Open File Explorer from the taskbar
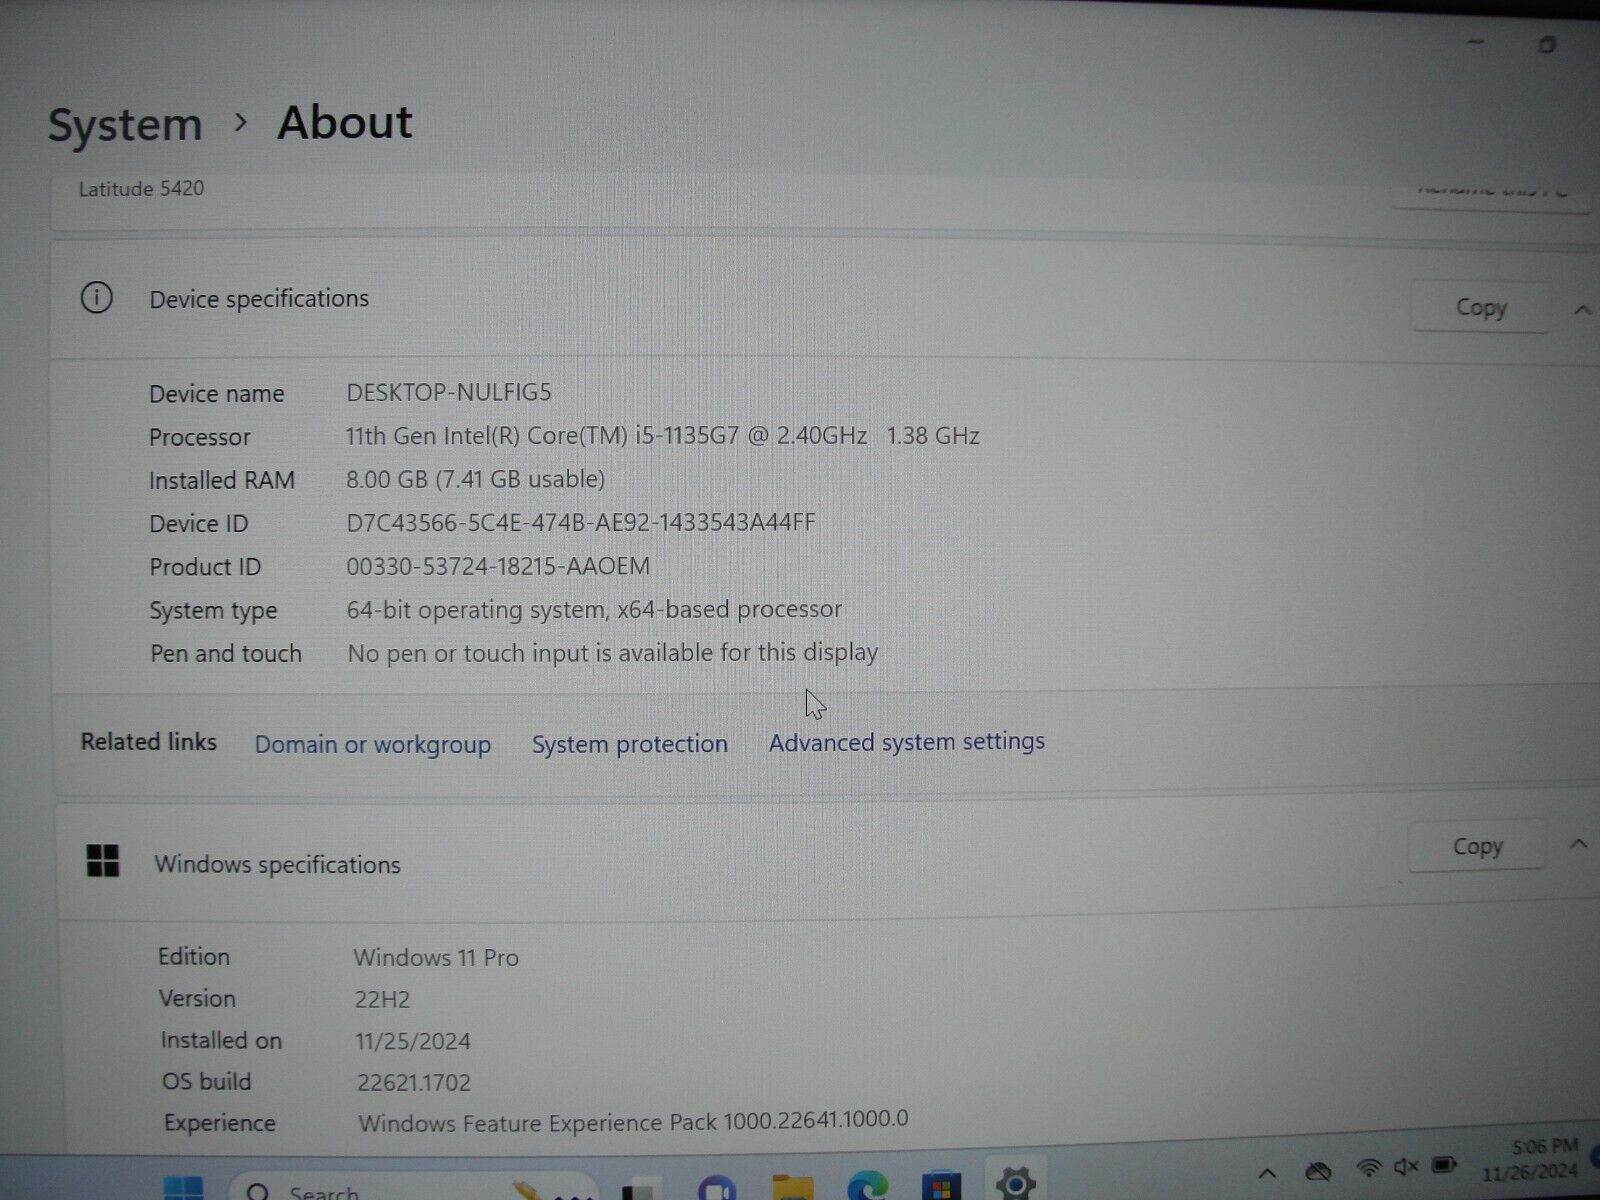 [x=792, y=1190]
